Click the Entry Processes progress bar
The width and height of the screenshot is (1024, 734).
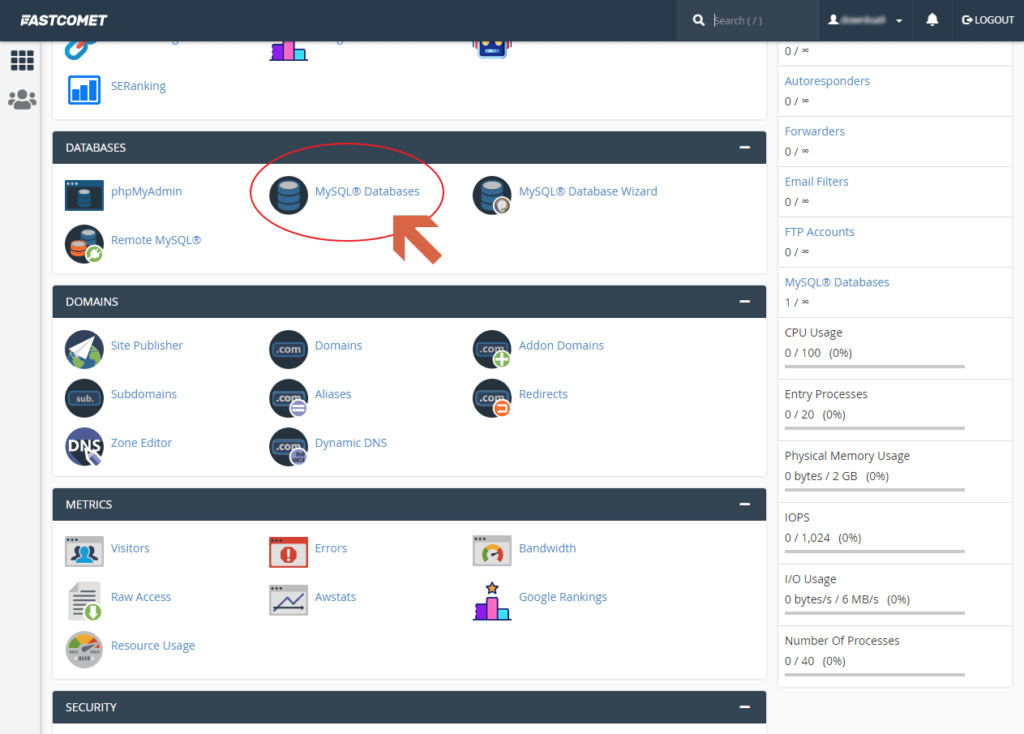click(874, 428)
